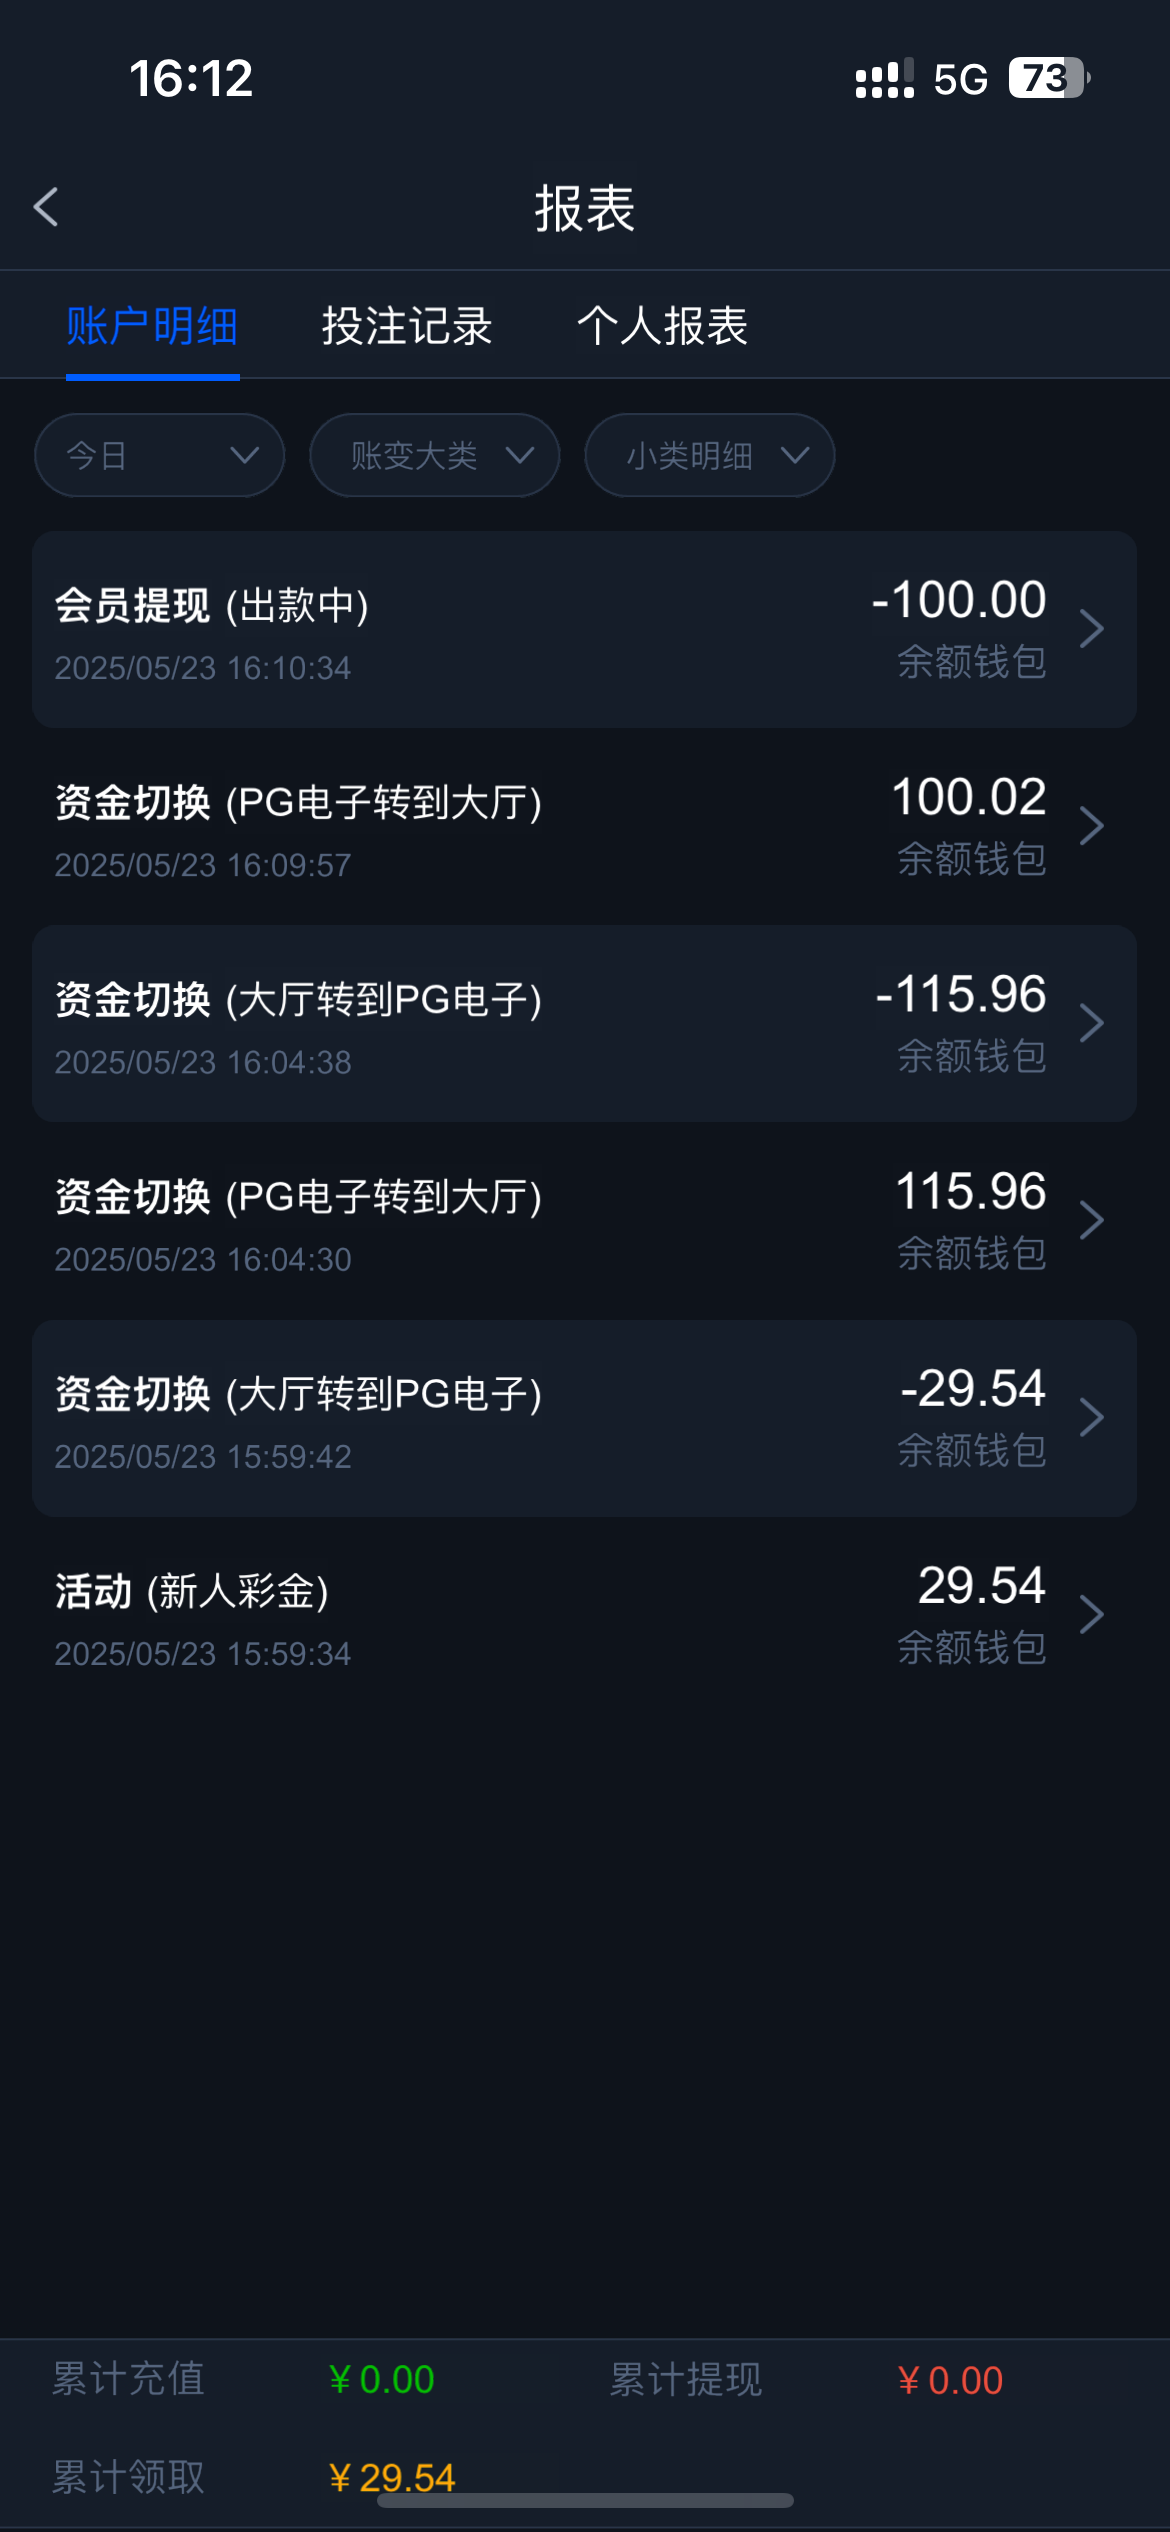
Task: Open chevron for the -100.00 withdrawal entry
Action: pos(1092,629)
